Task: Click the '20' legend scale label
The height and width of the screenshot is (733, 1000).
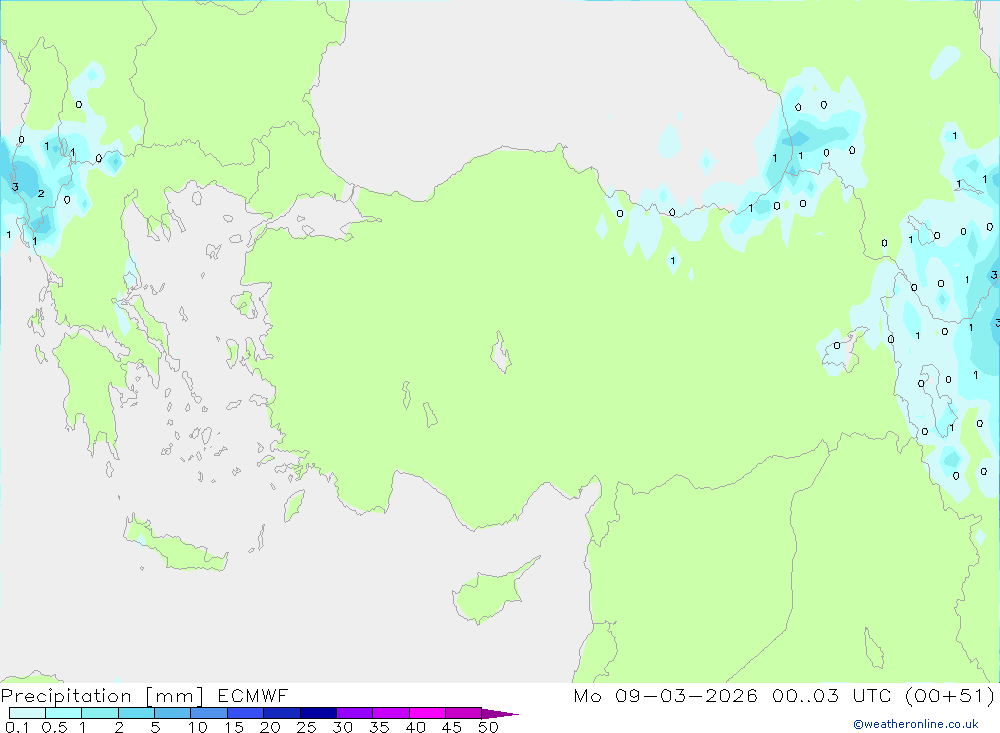Action: tap(270, 727)
